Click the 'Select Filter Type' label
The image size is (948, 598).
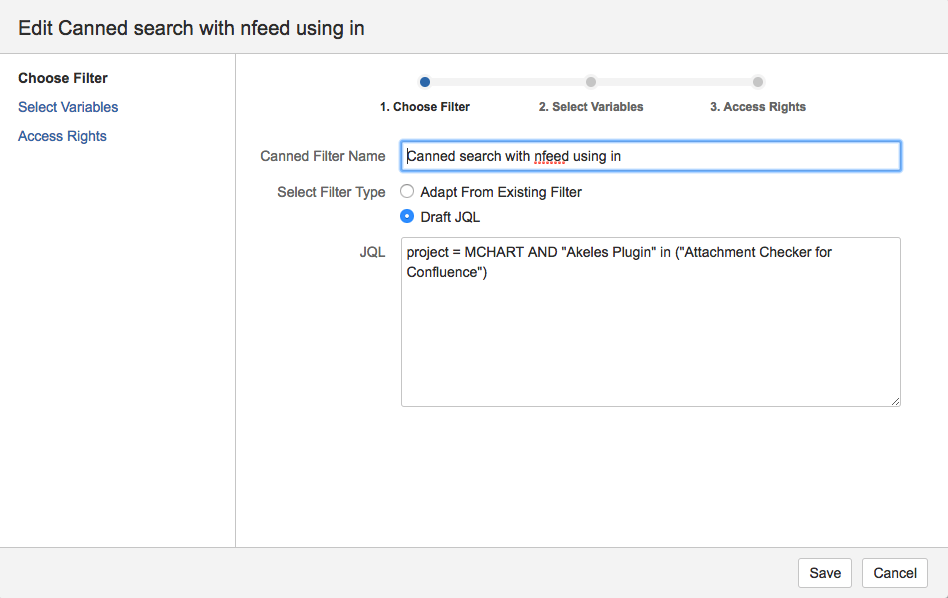[331, 192]
